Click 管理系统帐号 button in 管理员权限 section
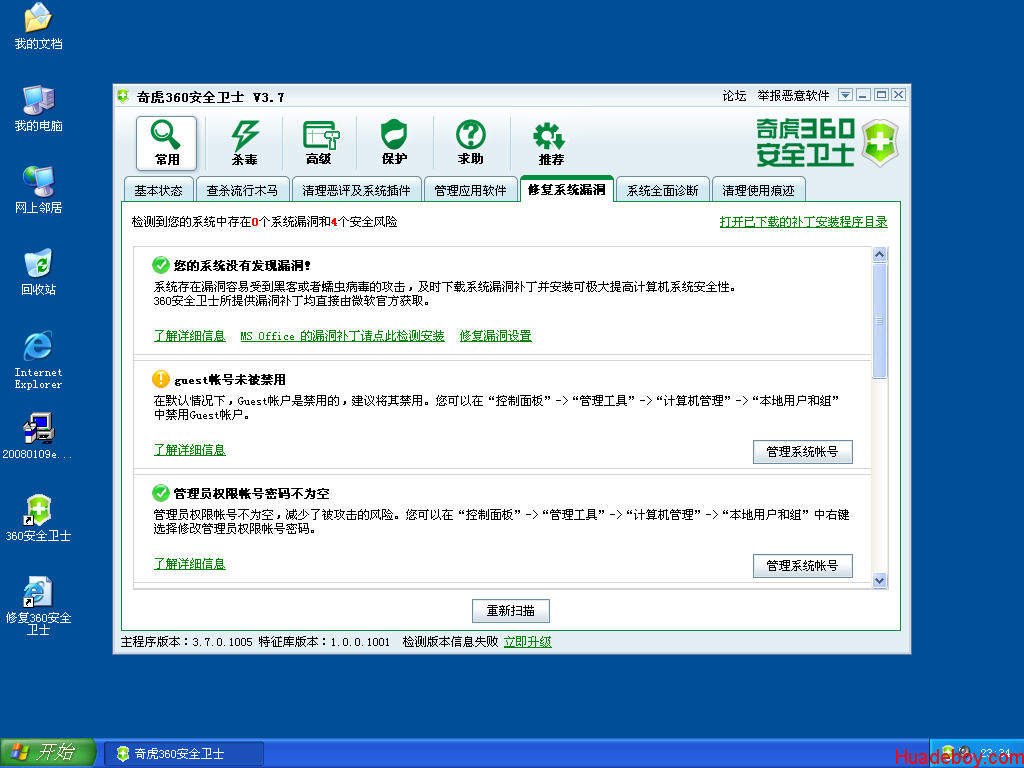This screenshot has height=768, width=1024. [803, 566]
